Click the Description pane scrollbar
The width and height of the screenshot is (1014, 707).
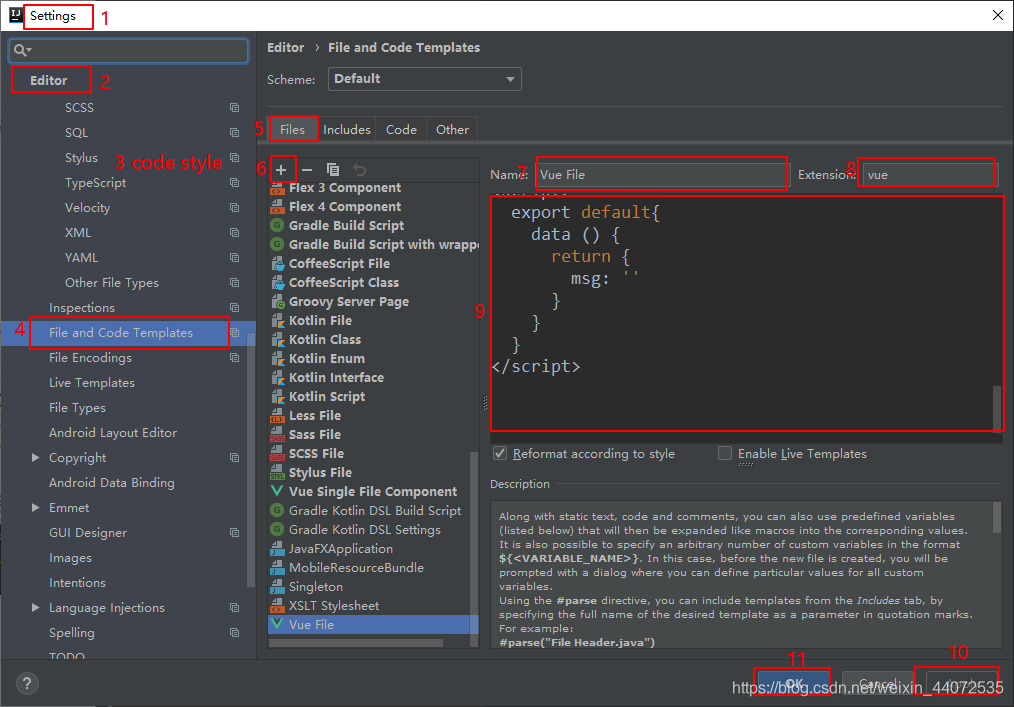[x=997, y=517]
